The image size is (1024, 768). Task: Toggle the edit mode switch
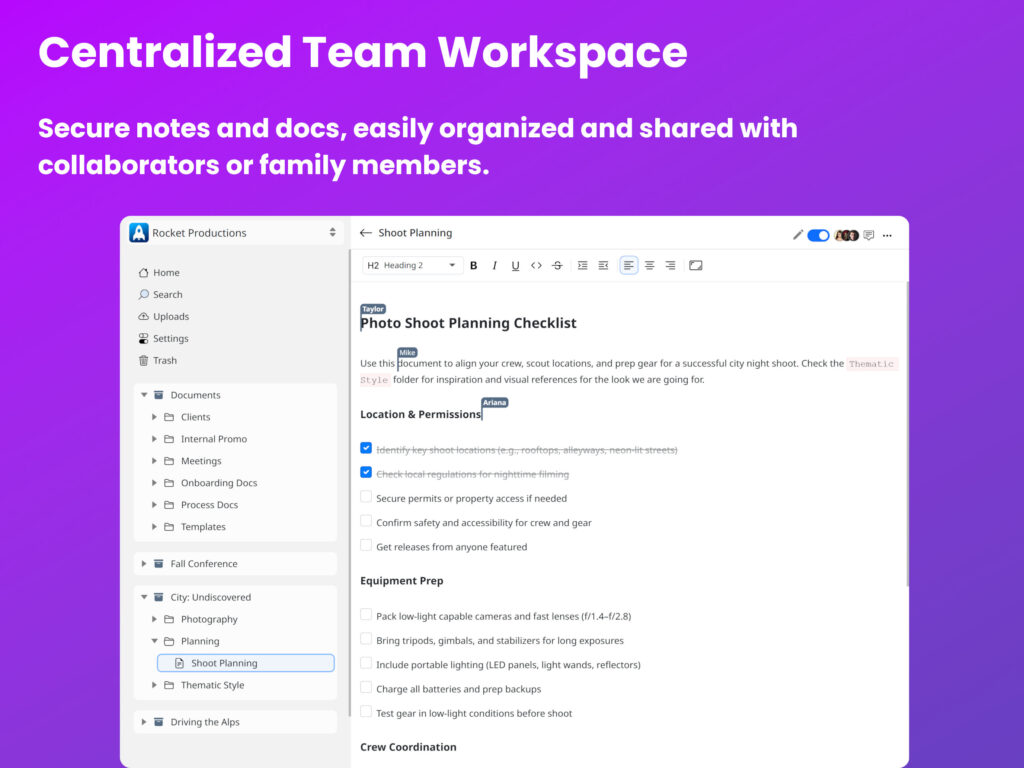tap(818, 236)
